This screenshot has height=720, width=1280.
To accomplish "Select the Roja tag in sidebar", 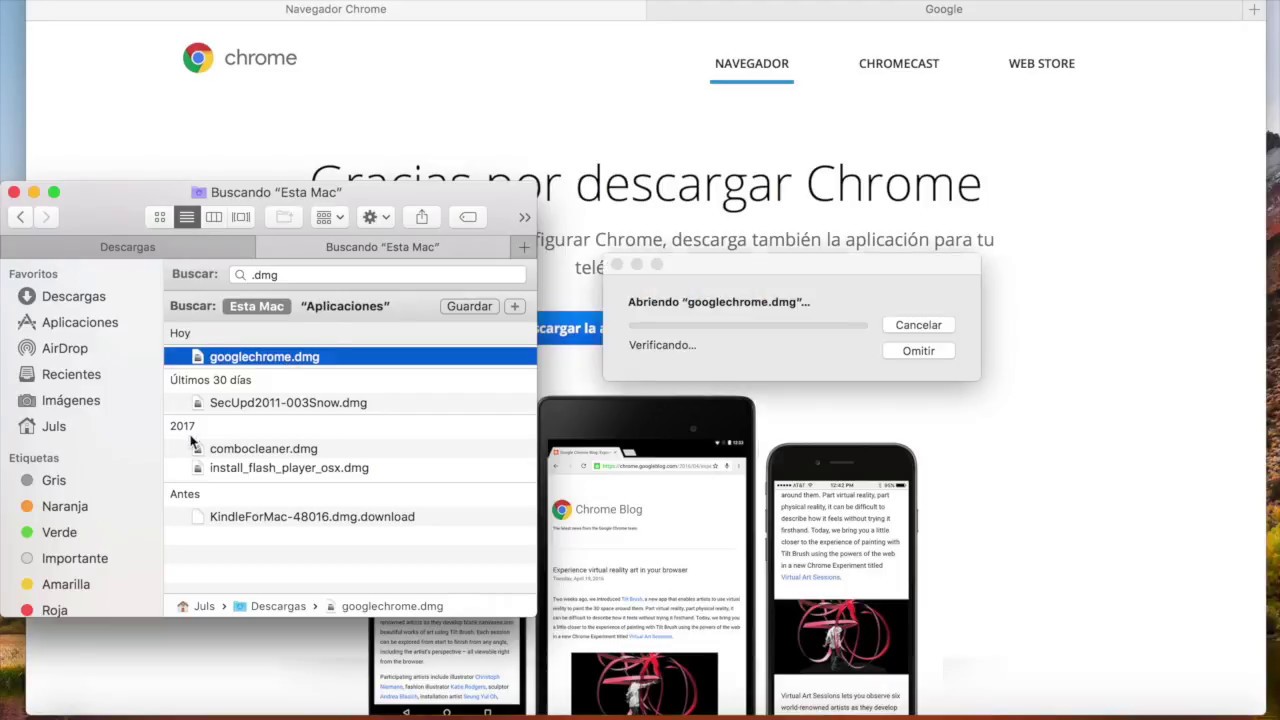I will pyautogui.click(x=55, y=610).
